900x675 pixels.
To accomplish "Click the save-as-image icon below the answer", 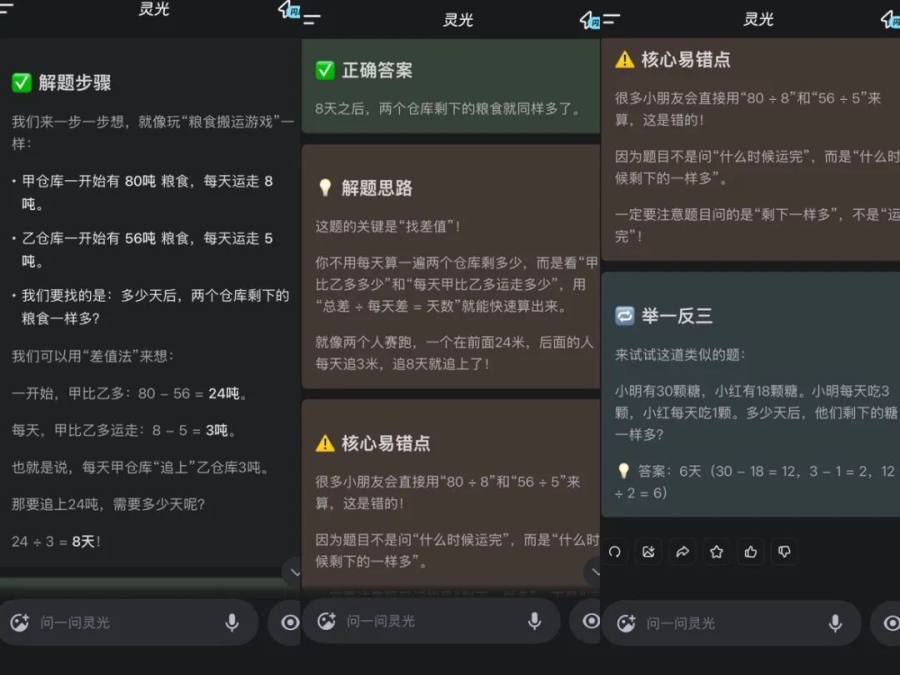I will (x=648, y=551).
